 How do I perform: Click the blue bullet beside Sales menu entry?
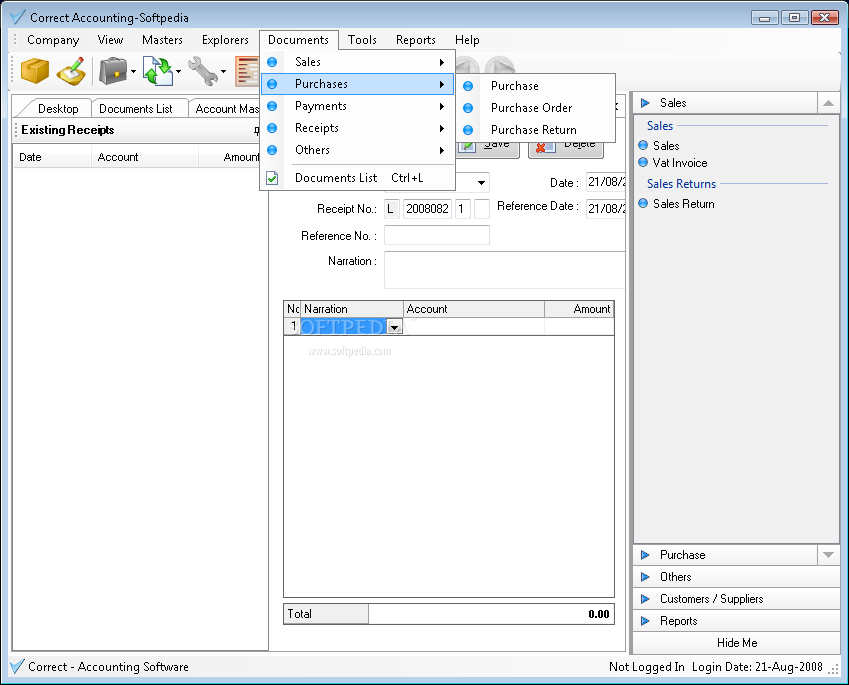point(272,62)
